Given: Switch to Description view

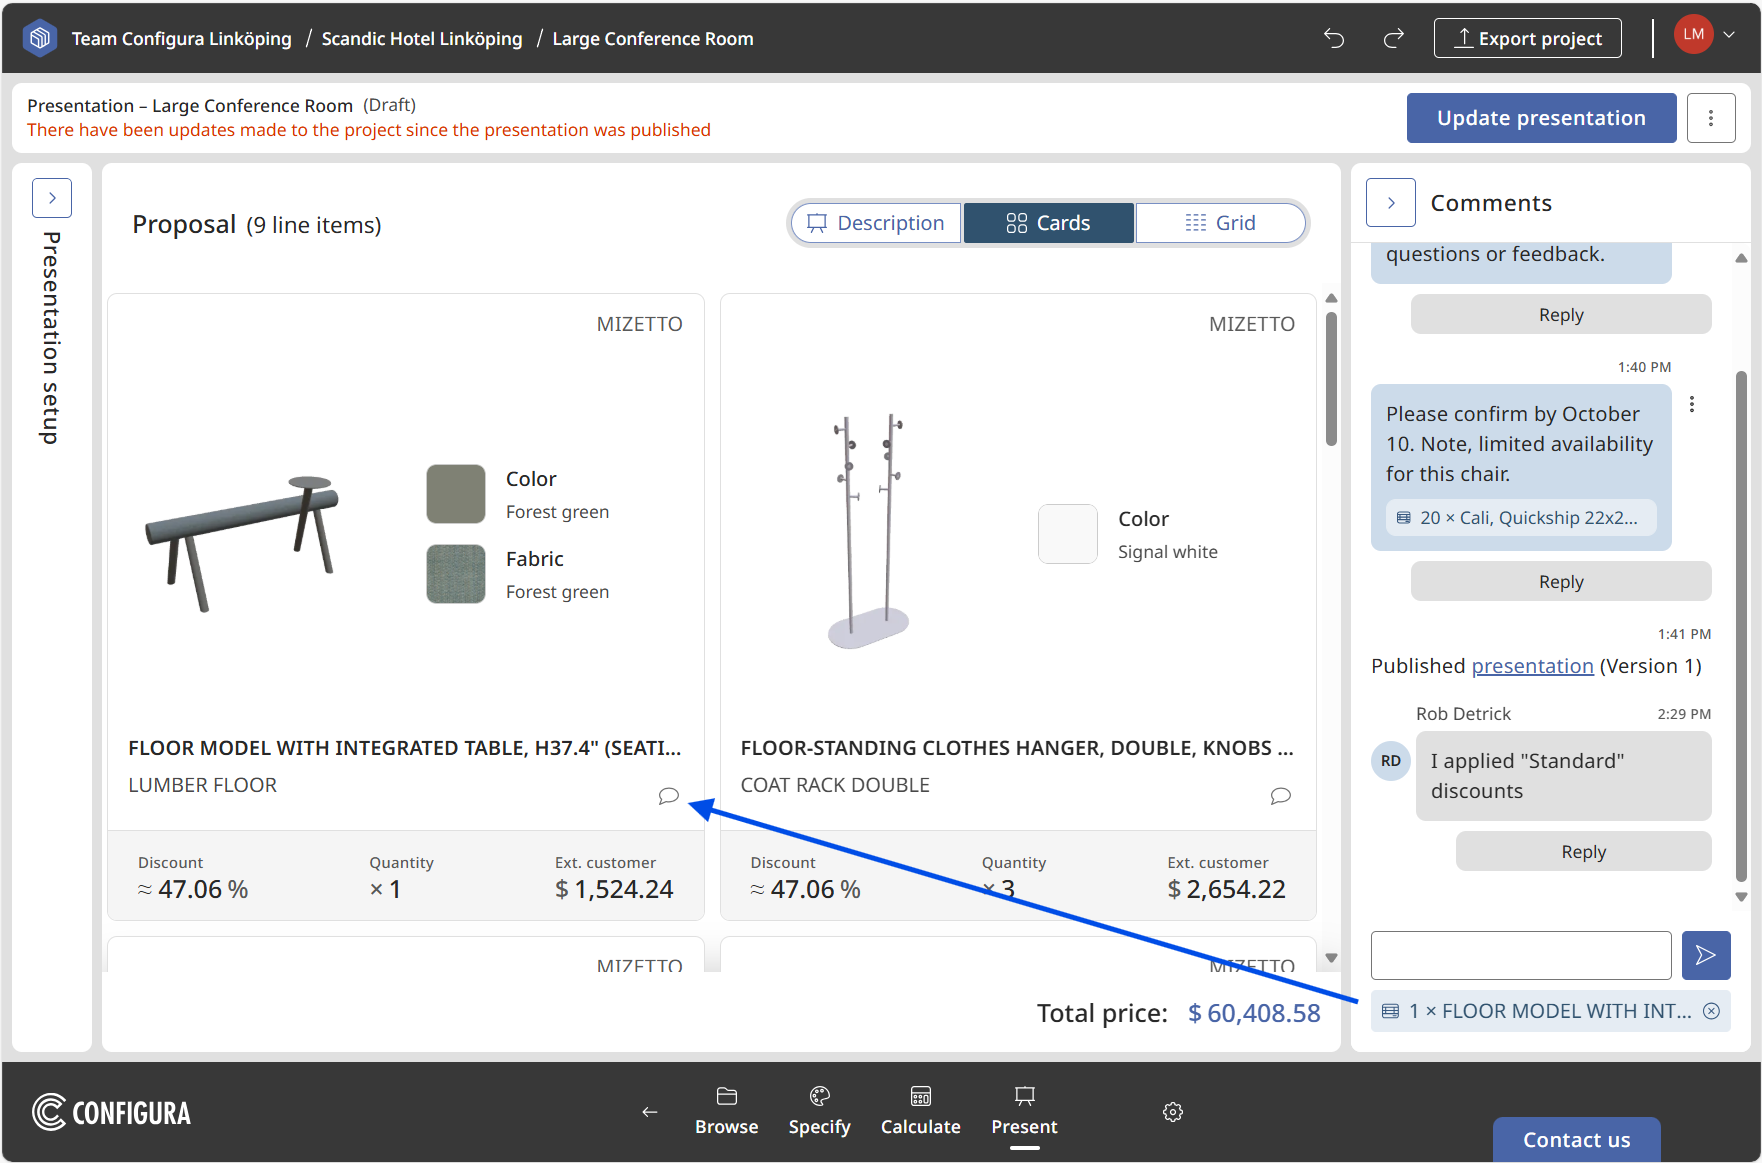Looking at the screenshot, I should click(x=876, y=223).
